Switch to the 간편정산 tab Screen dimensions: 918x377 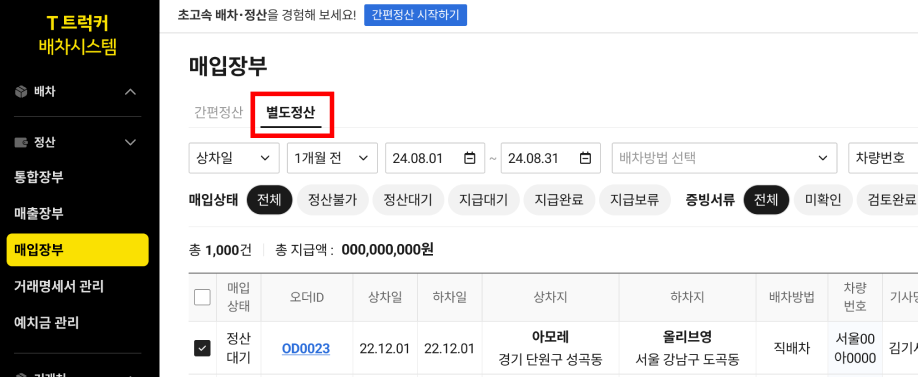click(218, 112)
